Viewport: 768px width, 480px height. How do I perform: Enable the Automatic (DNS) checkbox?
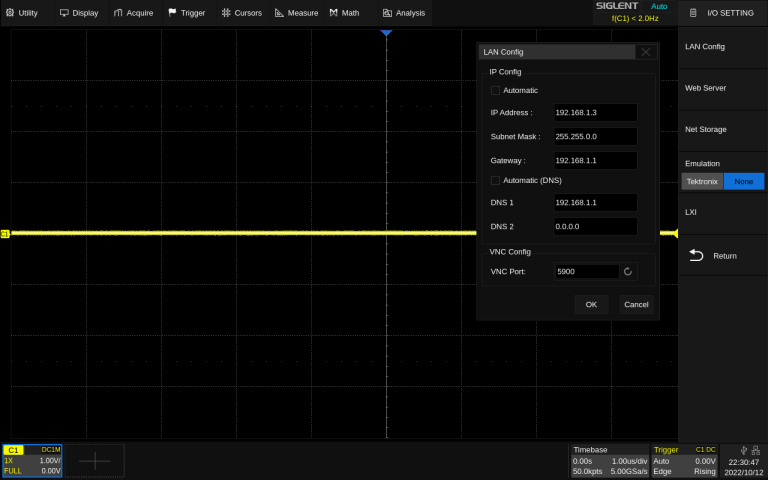coord(495,180)
